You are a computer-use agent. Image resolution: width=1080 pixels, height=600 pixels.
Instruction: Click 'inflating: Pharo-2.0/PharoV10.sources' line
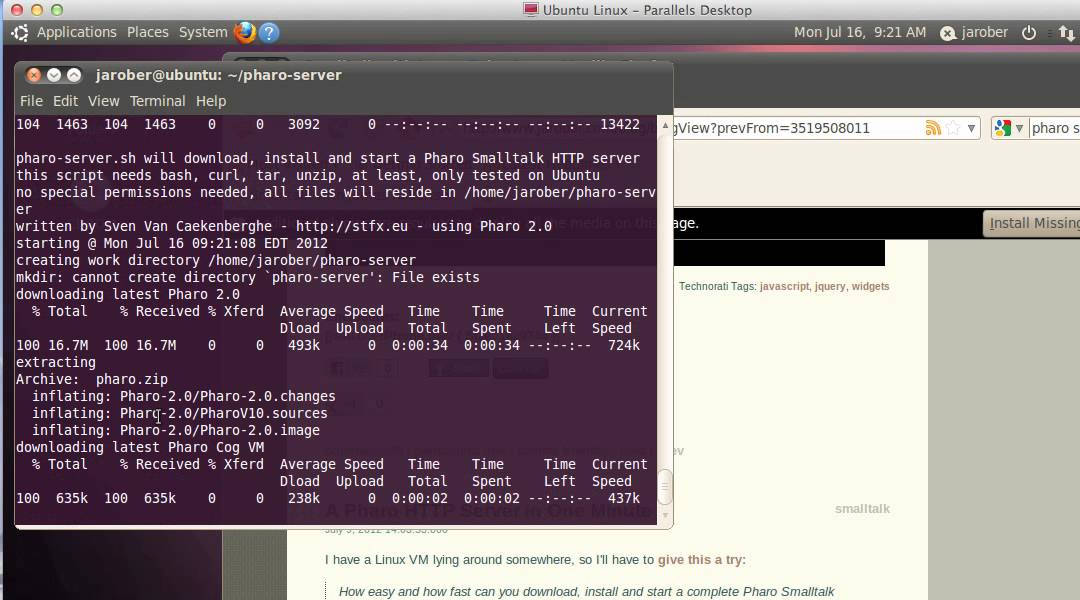(x=180, y=413)
